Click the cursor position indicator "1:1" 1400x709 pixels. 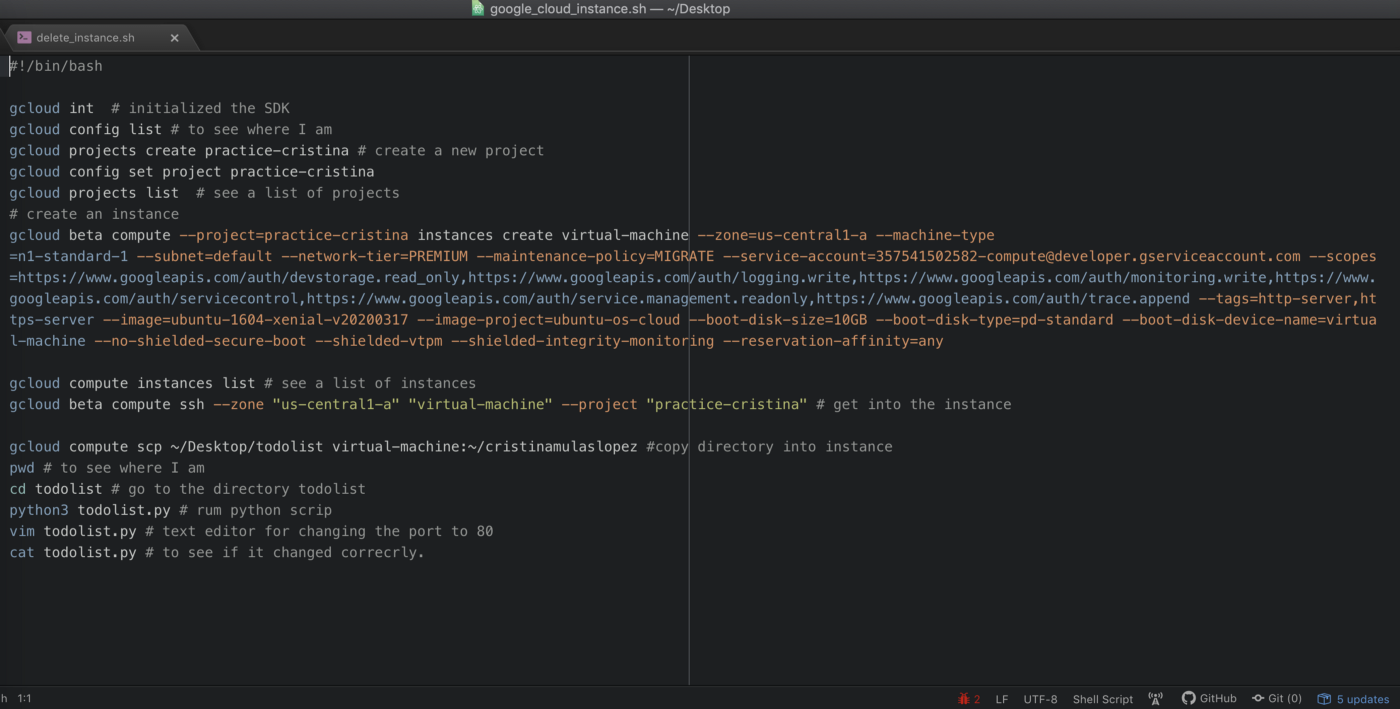click(x=24, y=698)
